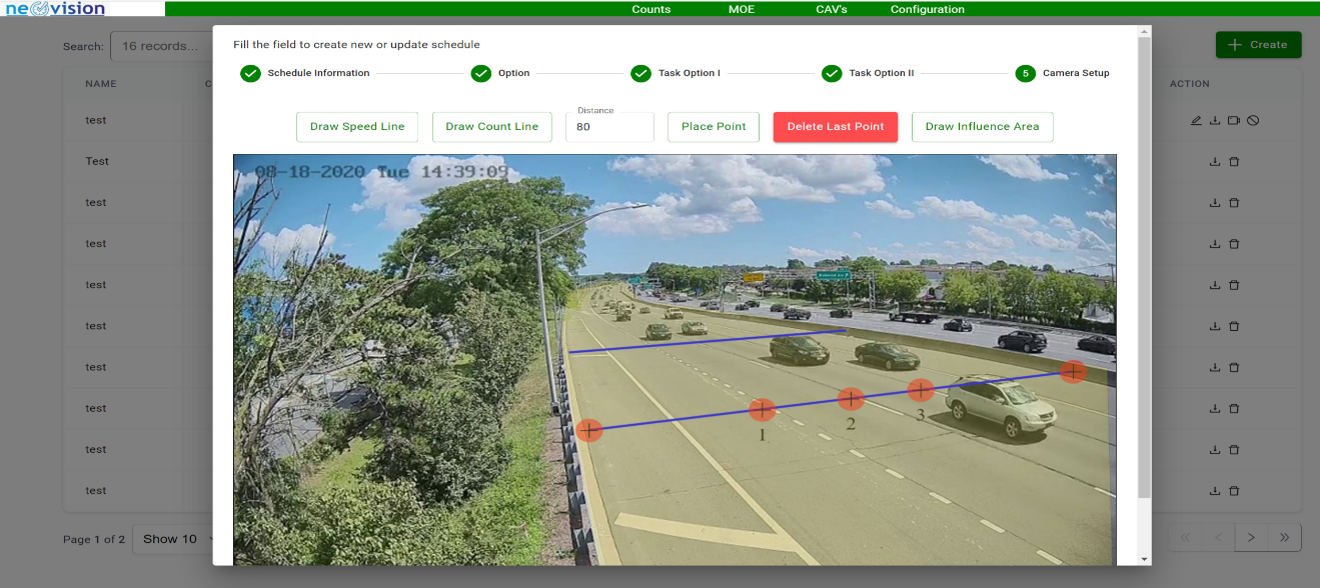The image size is (1320, 588).
Task: Go to next page using the arrow
Action: coord(1251,538)
